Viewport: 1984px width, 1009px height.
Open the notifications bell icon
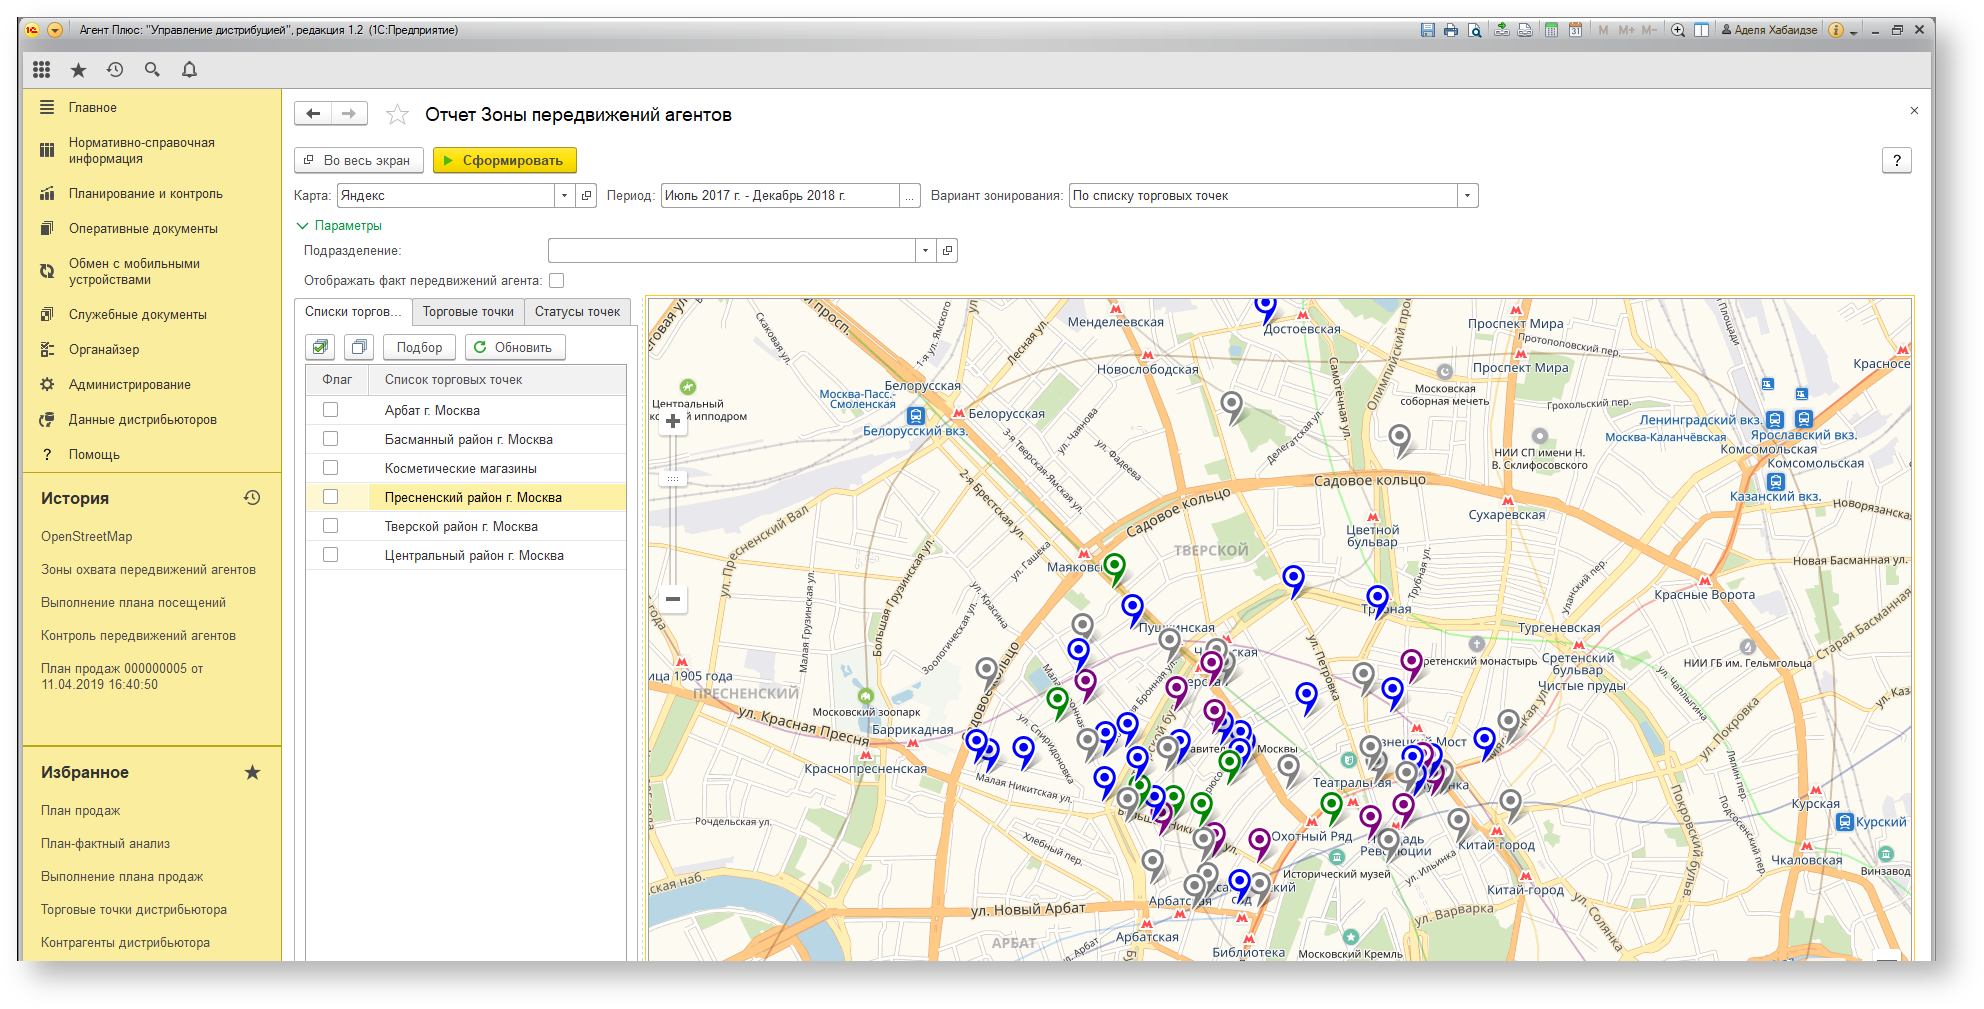(189, 69)
